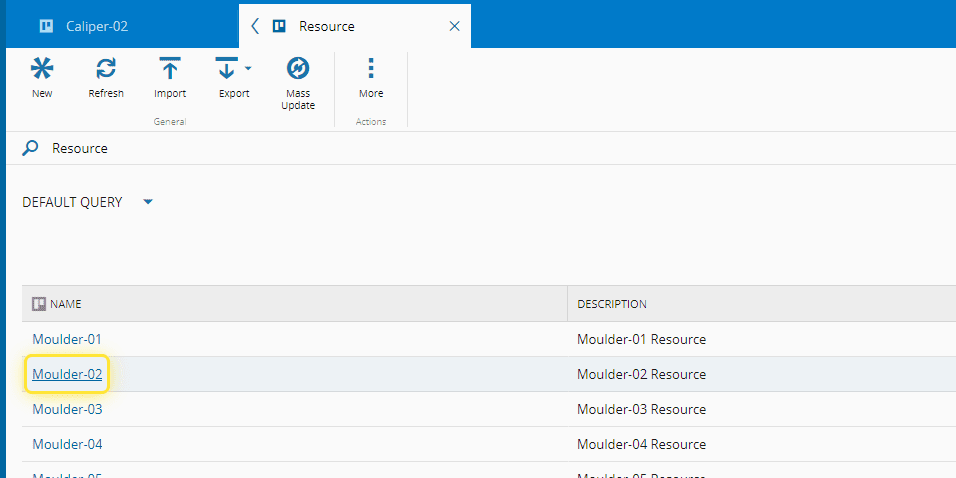
Task: Refresh the resource list
Action: tap(106, 69)
